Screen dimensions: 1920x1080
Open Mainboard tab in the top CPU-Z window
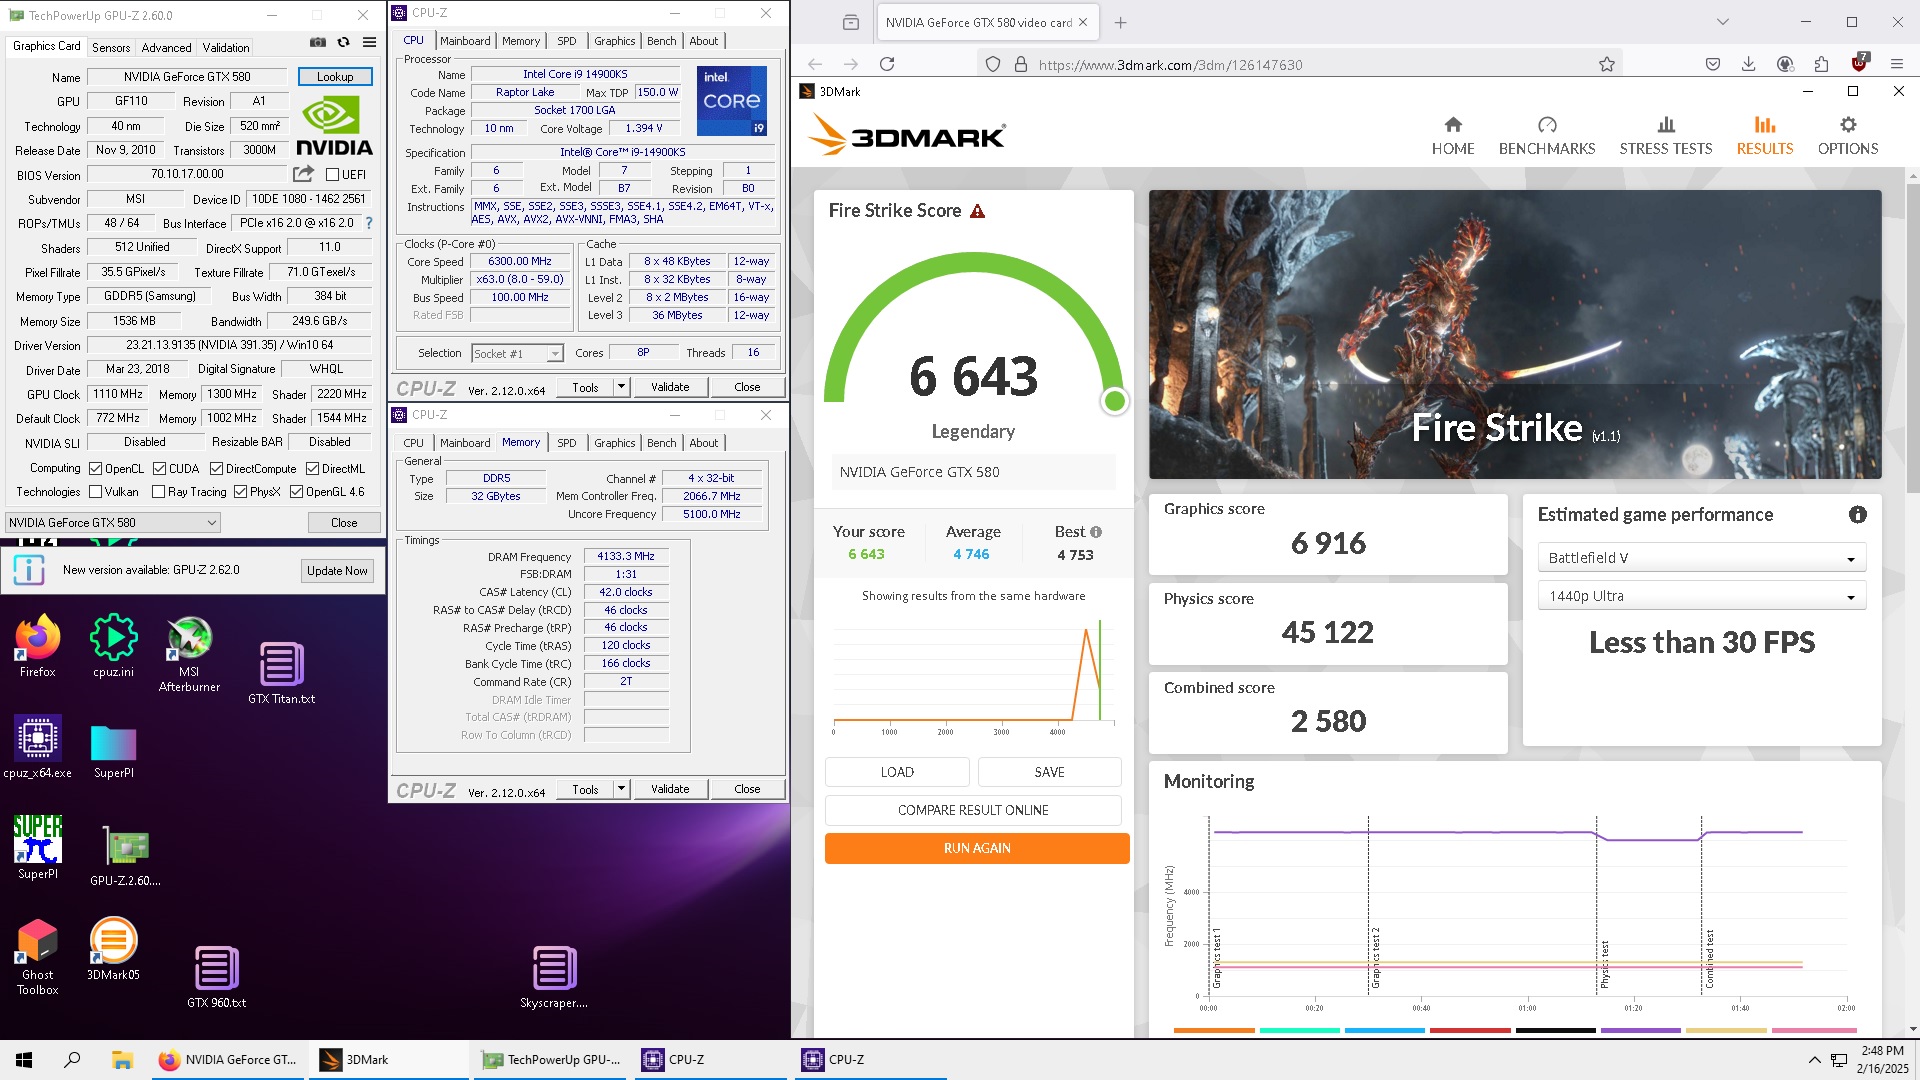[465, 41]
